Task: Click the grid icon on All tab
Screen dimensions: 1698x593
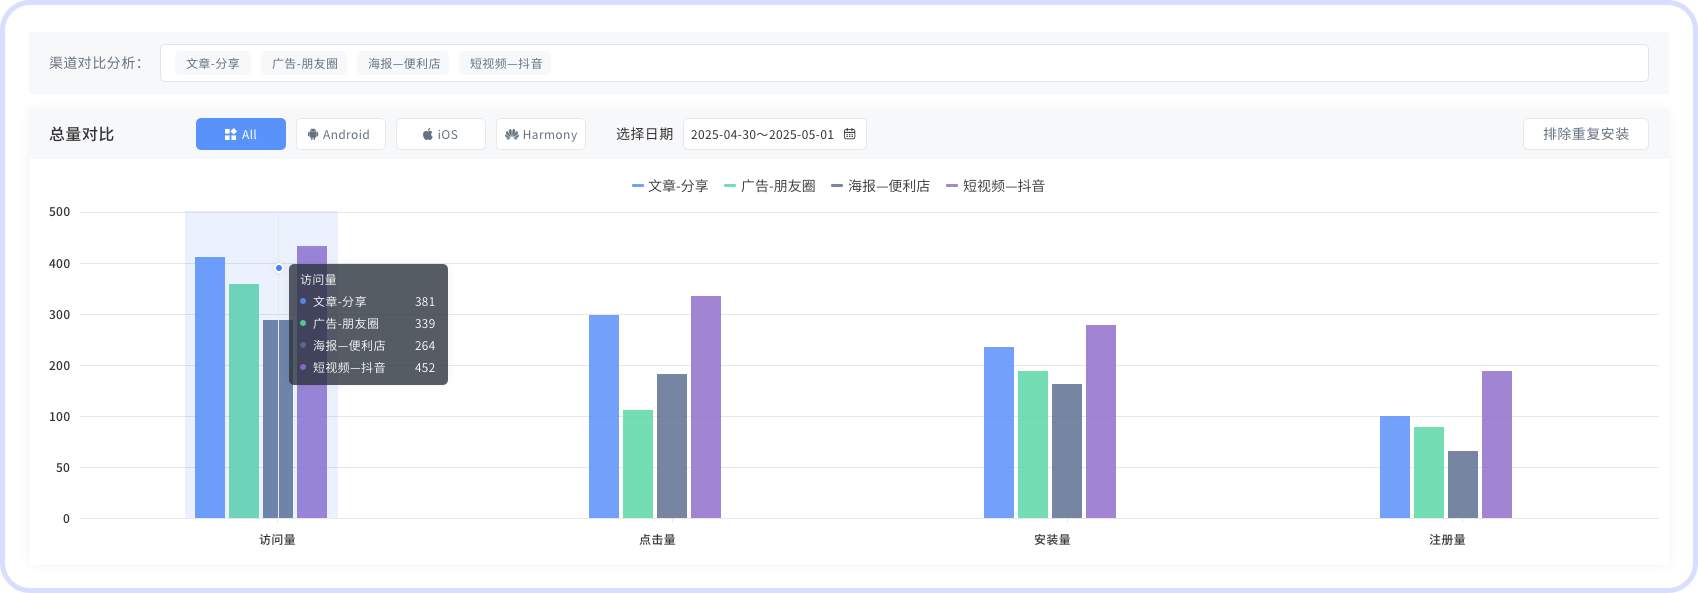Action: 231,134
